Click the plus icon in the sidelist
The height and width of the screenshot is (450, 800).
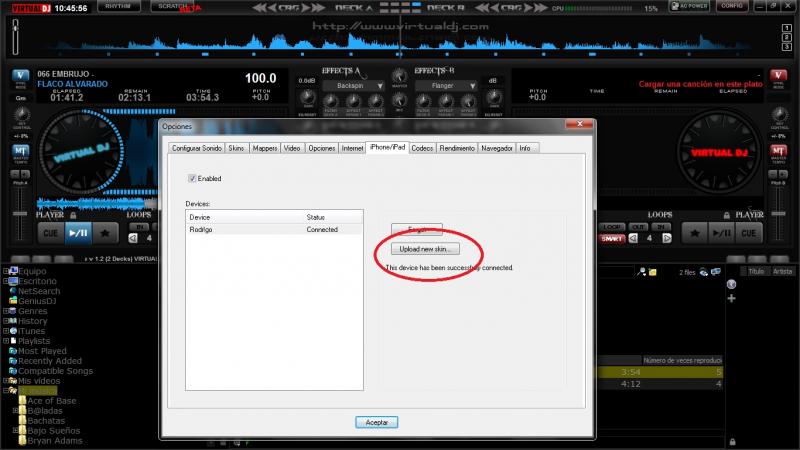tap(732, 298)
